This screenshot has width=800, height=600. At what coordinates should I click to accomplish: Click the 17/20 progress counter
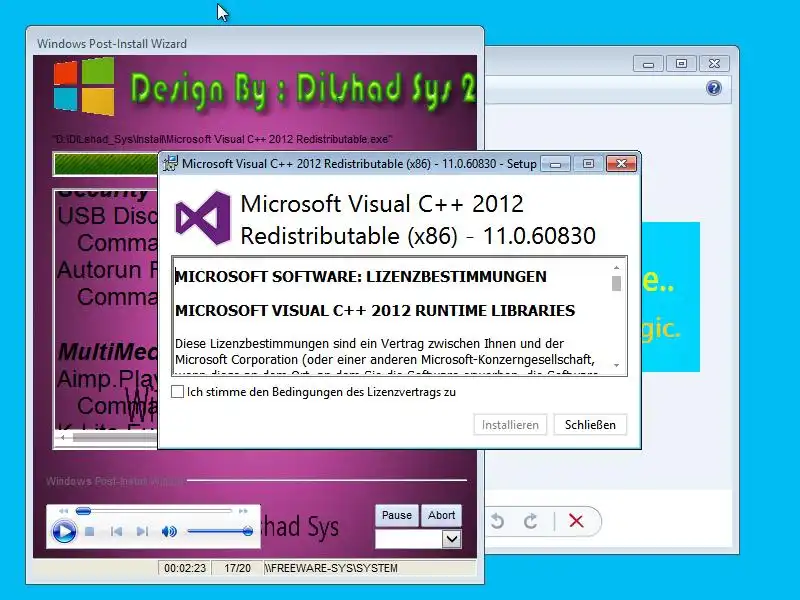coord(237,568)
